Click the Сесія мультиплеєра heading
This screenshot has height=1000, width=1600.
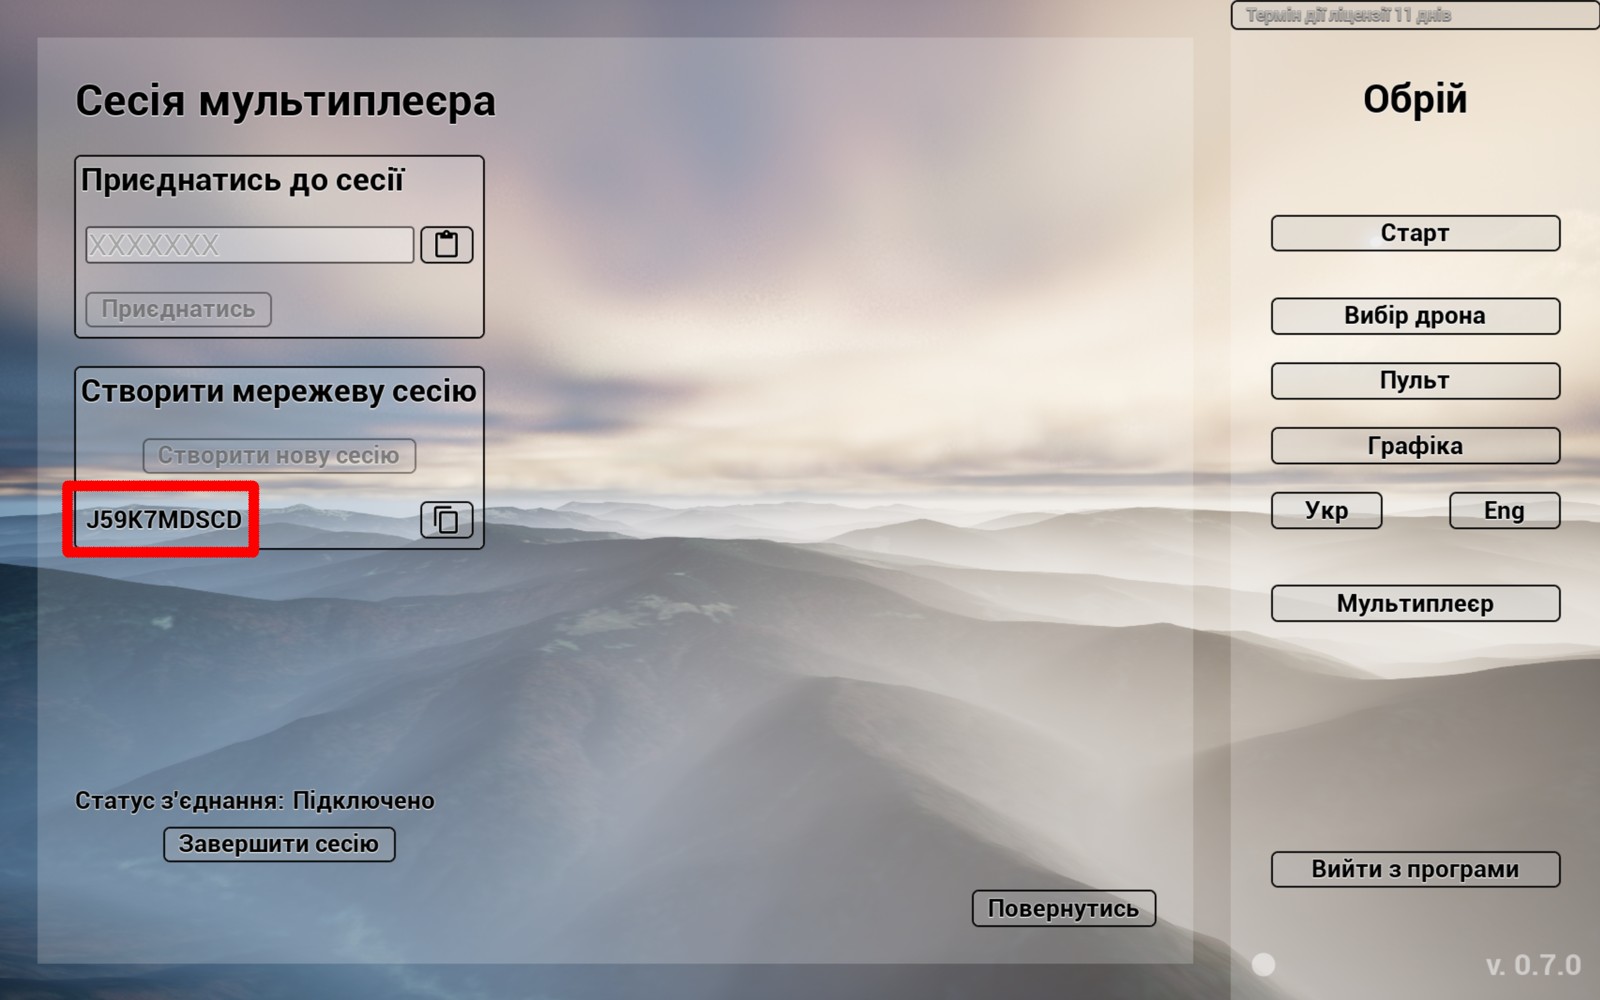point(286,101)
